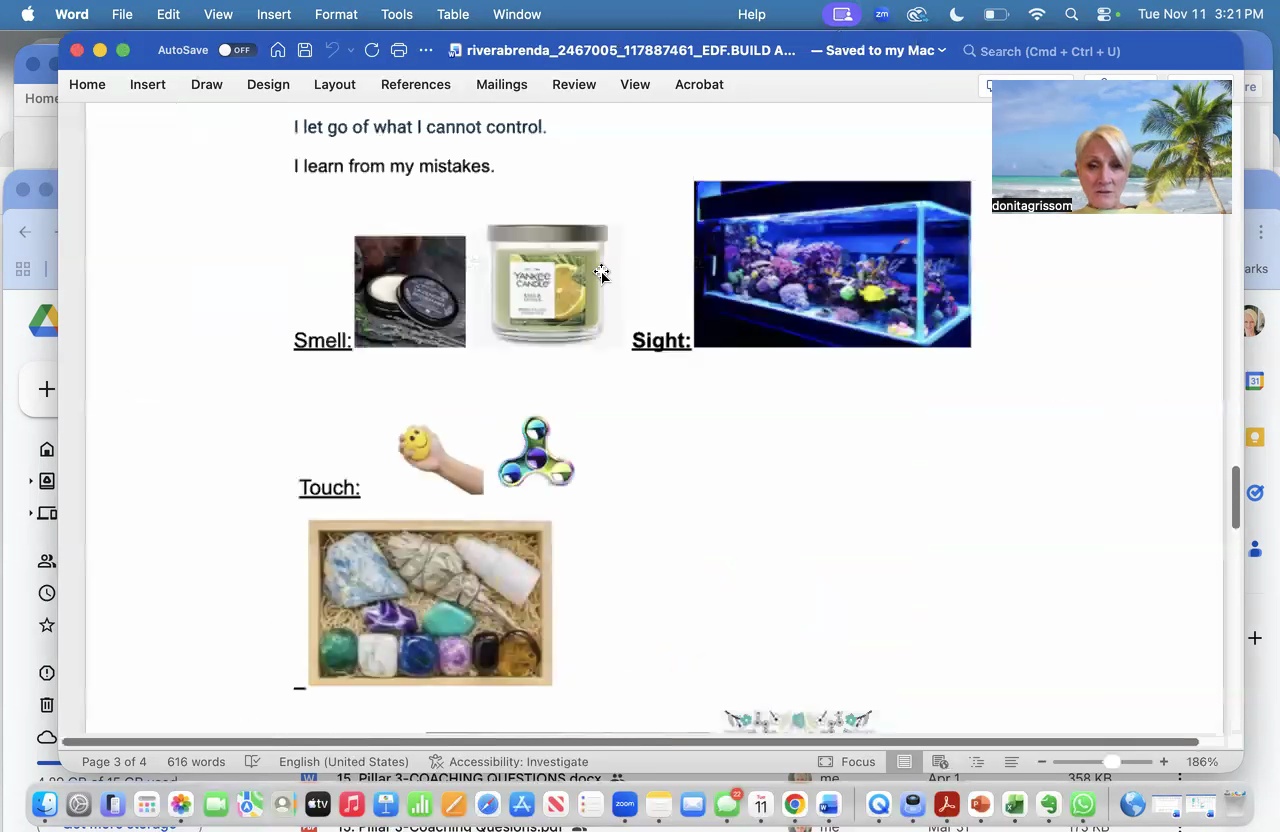Screen dimensions: 1280x832
Task: Click English (United States) language button
Action: [x=344, y=761]
